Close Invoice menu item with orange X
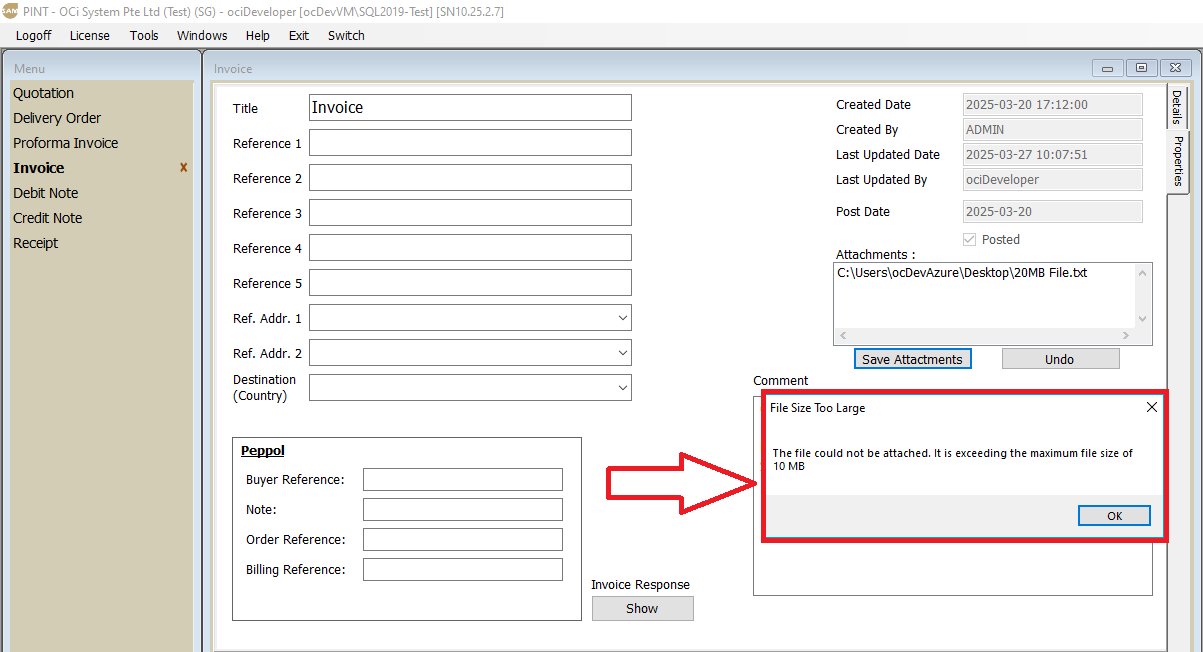1203x652 pixels. 183,168
